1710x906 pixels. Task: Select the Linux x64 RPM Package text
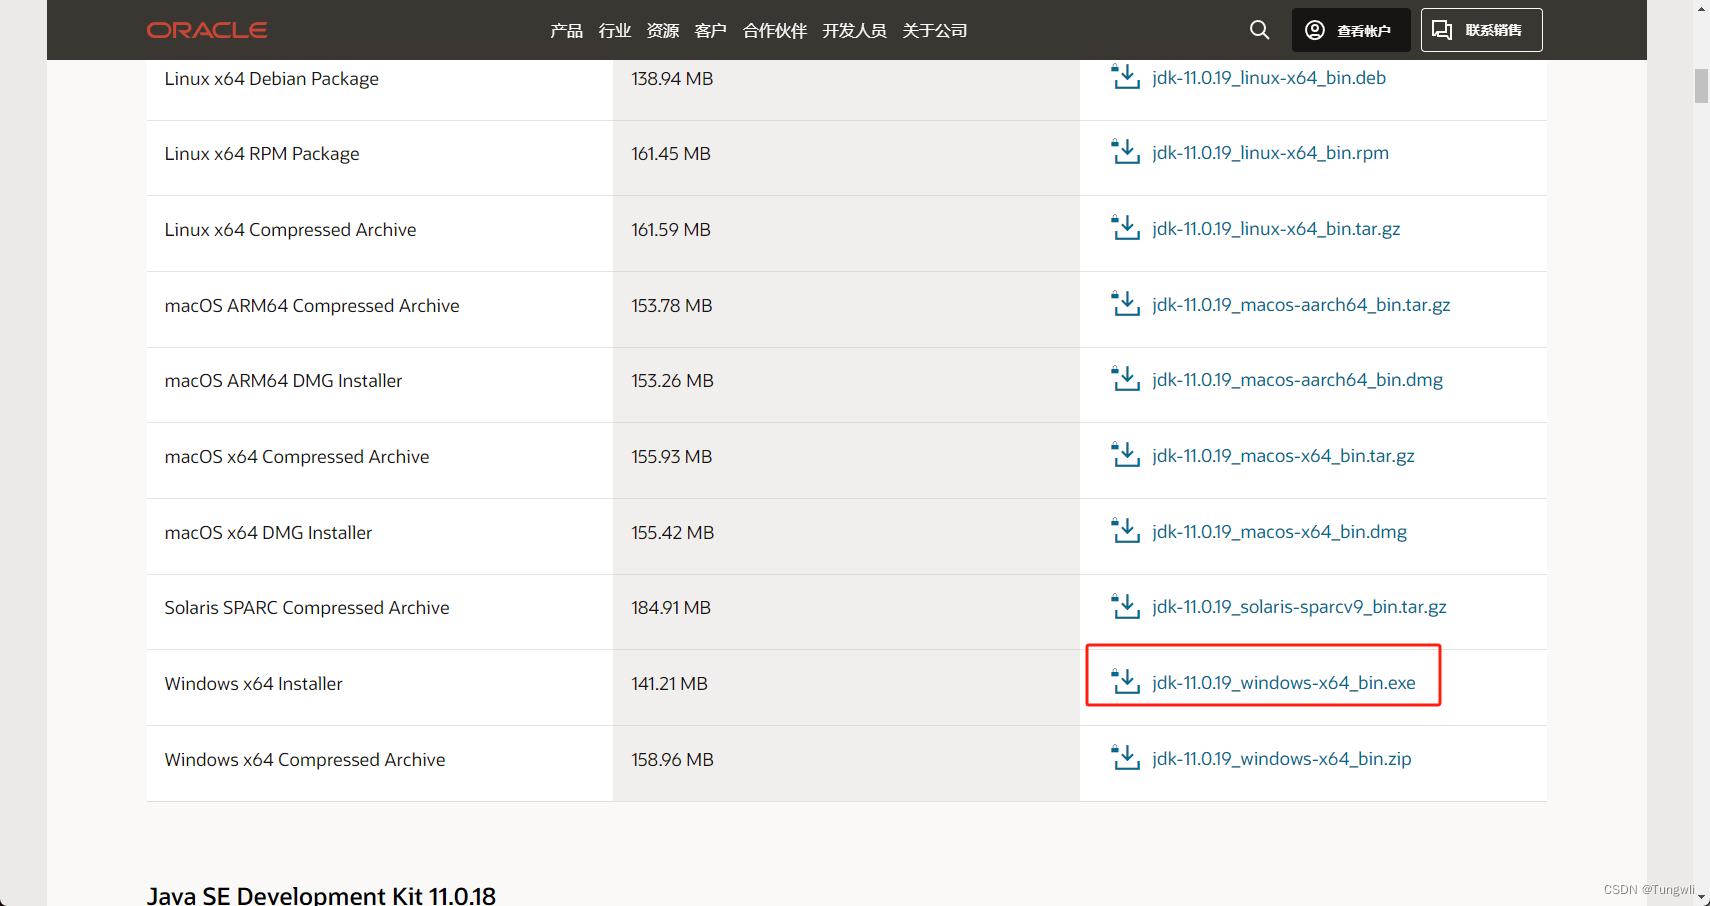coord(262,154)
